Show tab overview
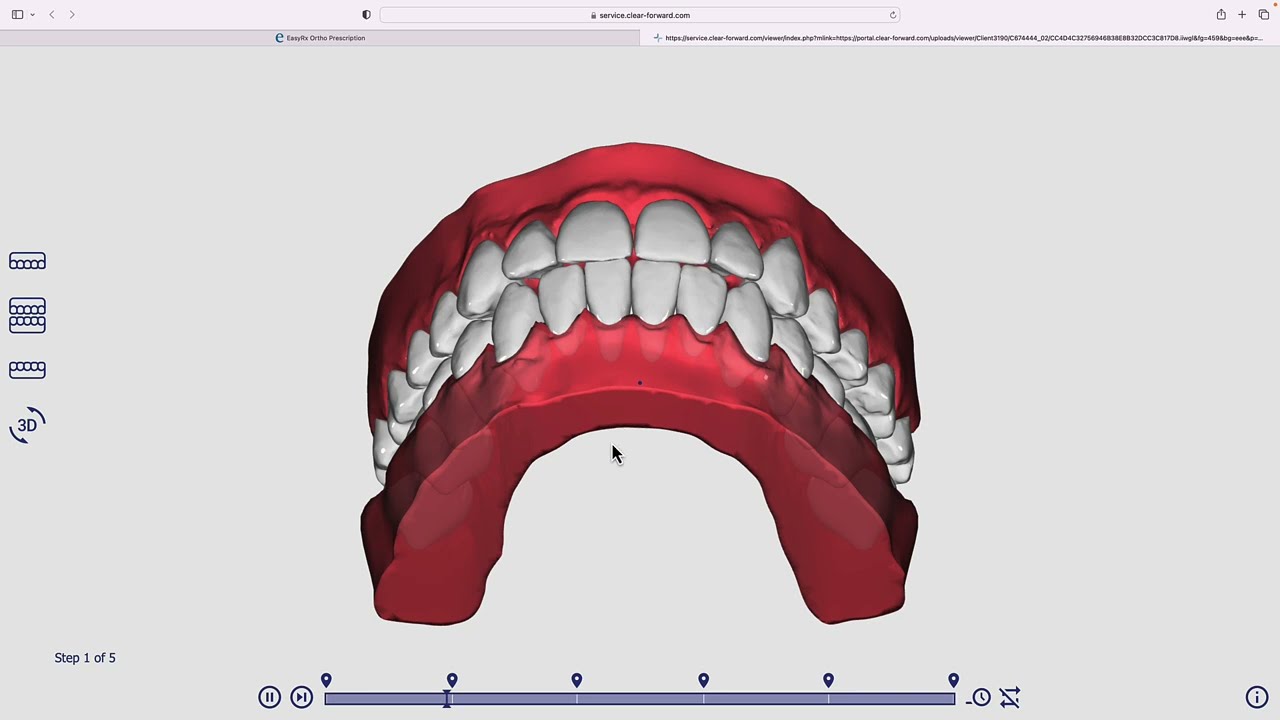 coord(1264,15)
